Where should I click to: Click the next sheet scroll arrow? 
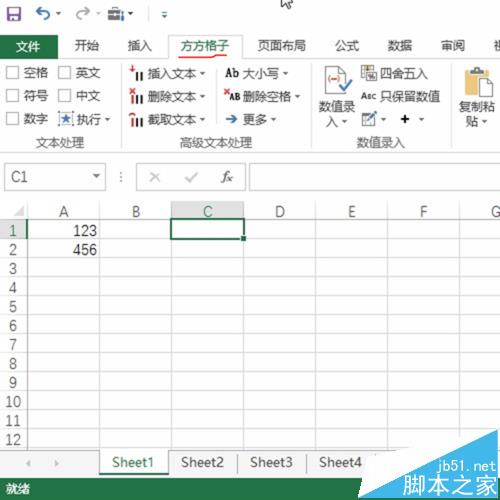(57, 463)
